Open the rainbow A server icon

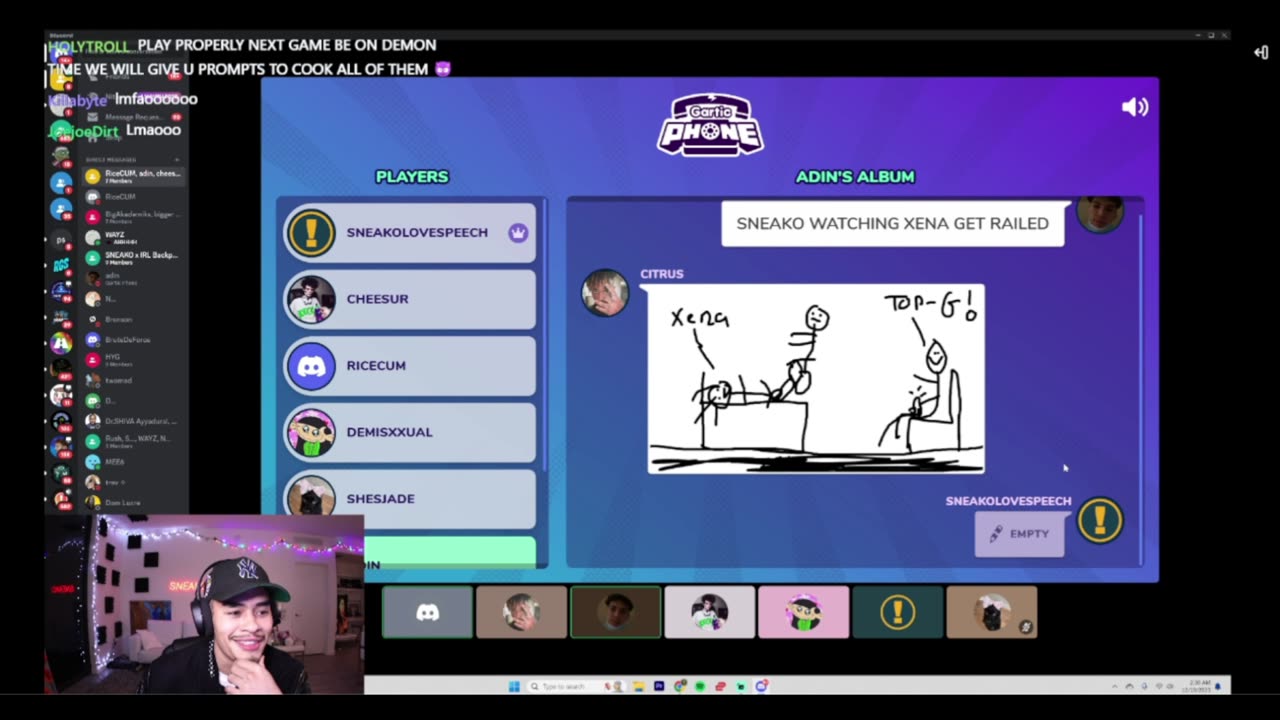click(61, 343)
